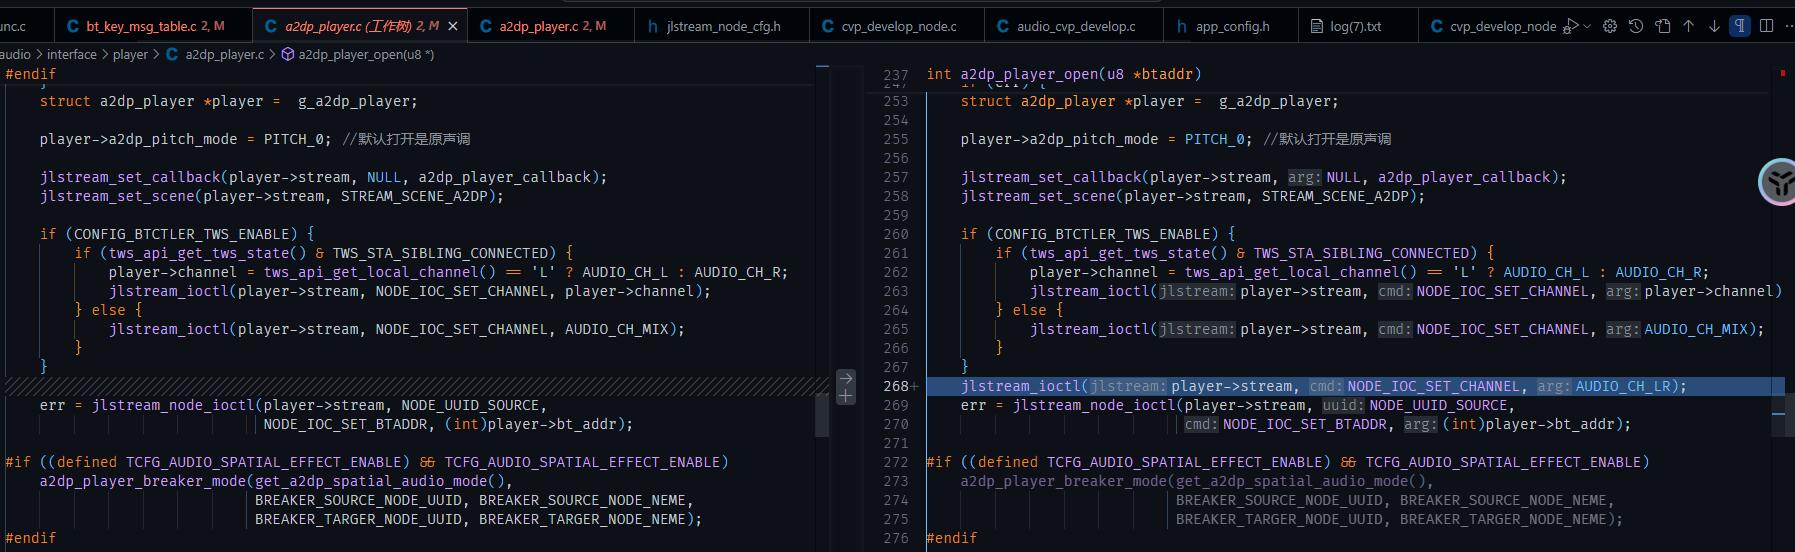
Task: Click the plus stage button between diff panes
Action: [846, 396]
